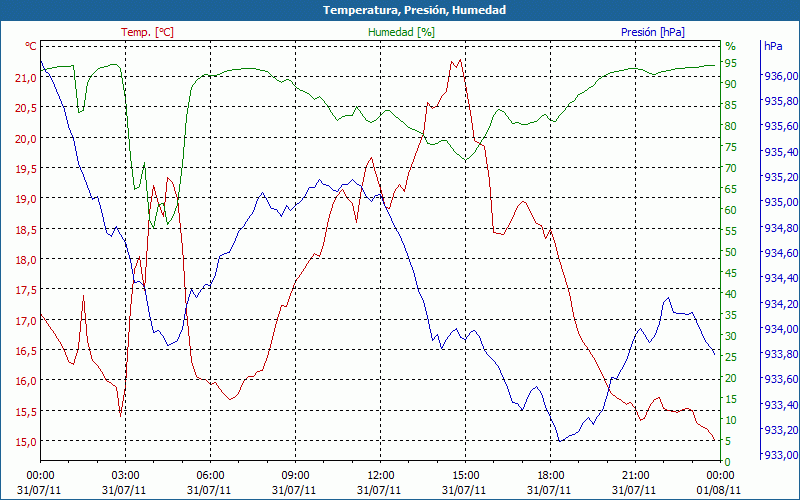This screenshot has width=800, height=500.
Task: Click pressure axis value '935,20'
Action: [x=779, y=177]
